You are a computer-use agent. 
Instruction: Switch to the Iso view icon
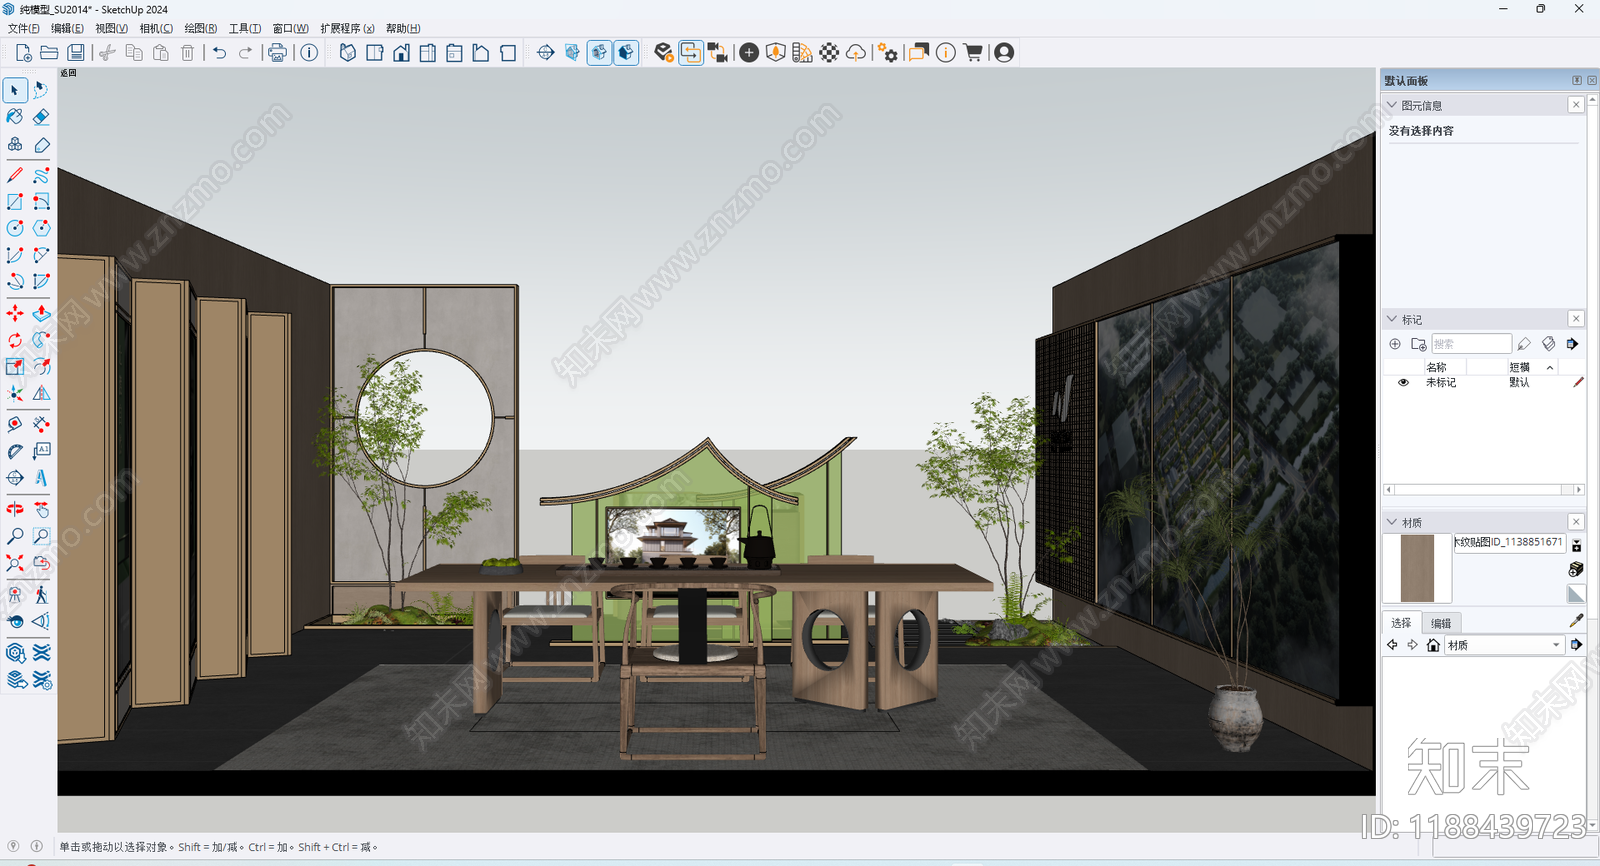click(x=348, y=53)
